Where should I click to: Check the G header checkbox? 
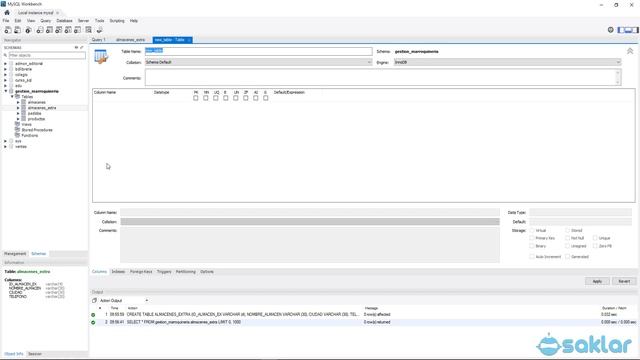click(x=266, y=98)
